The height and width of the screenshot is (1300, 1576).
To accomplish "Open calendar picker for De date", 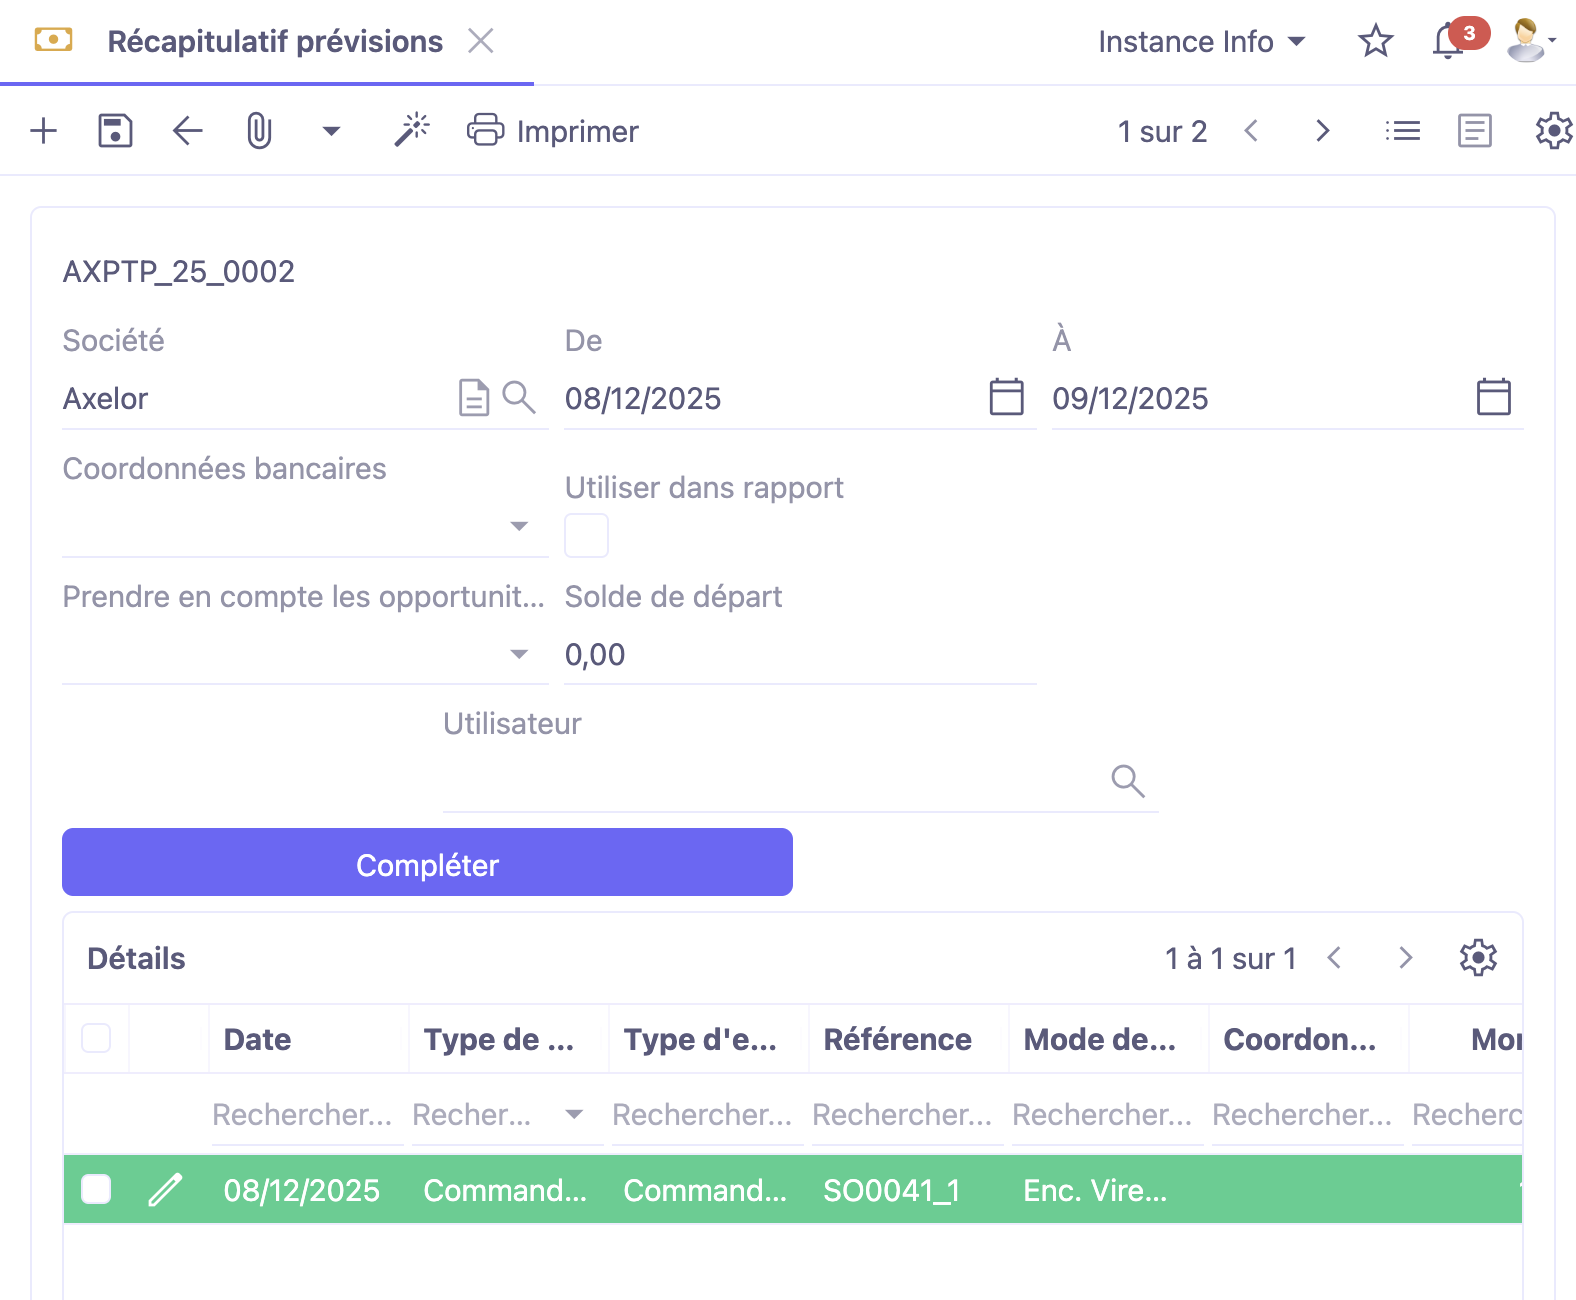I will click(x=1006, y=397).
